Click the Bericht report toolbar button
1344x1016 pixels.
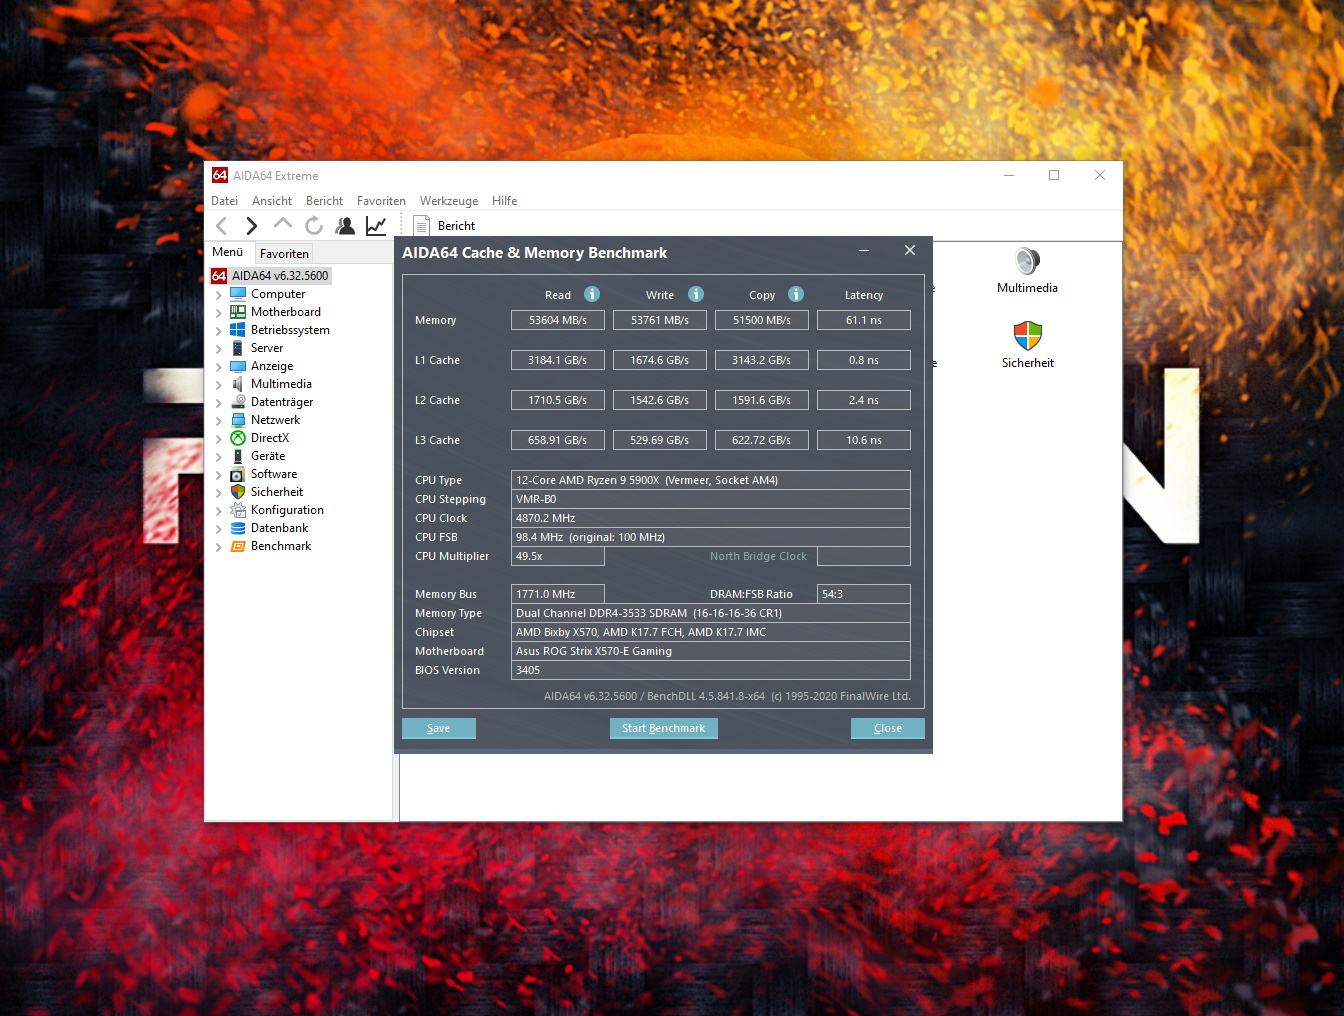pos(444,226)
